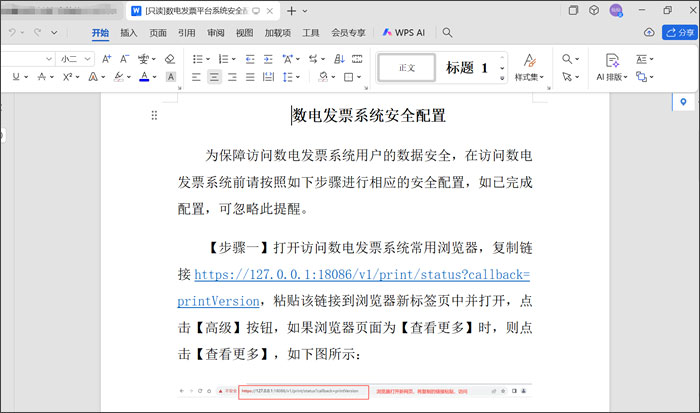This screenshot has height=413, width=700.
Task: Toggle right text alignment
Action: (232, 77)
